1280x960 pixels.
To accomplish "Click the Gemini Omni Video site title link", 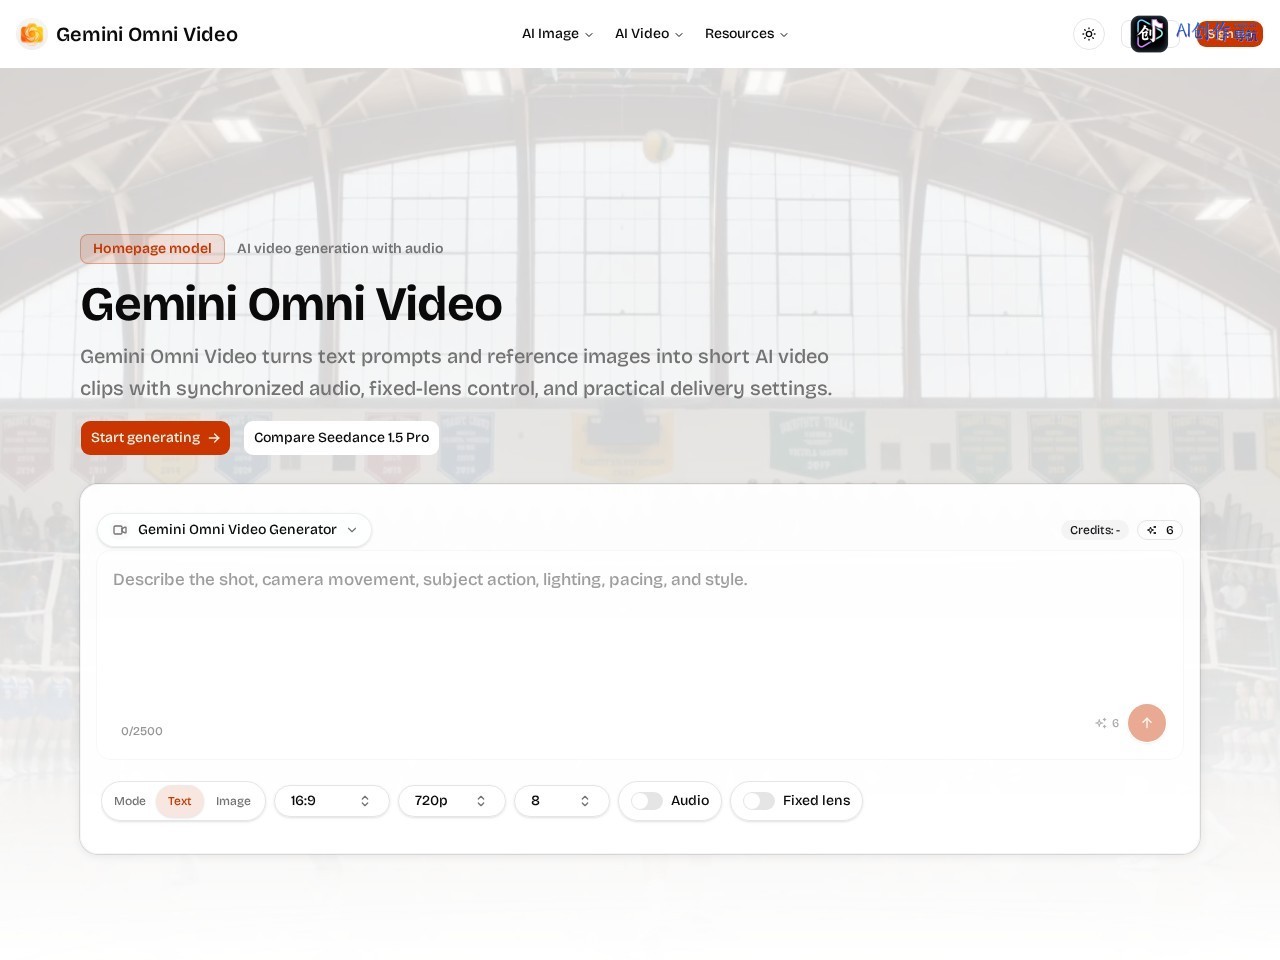I will point(147,34).
